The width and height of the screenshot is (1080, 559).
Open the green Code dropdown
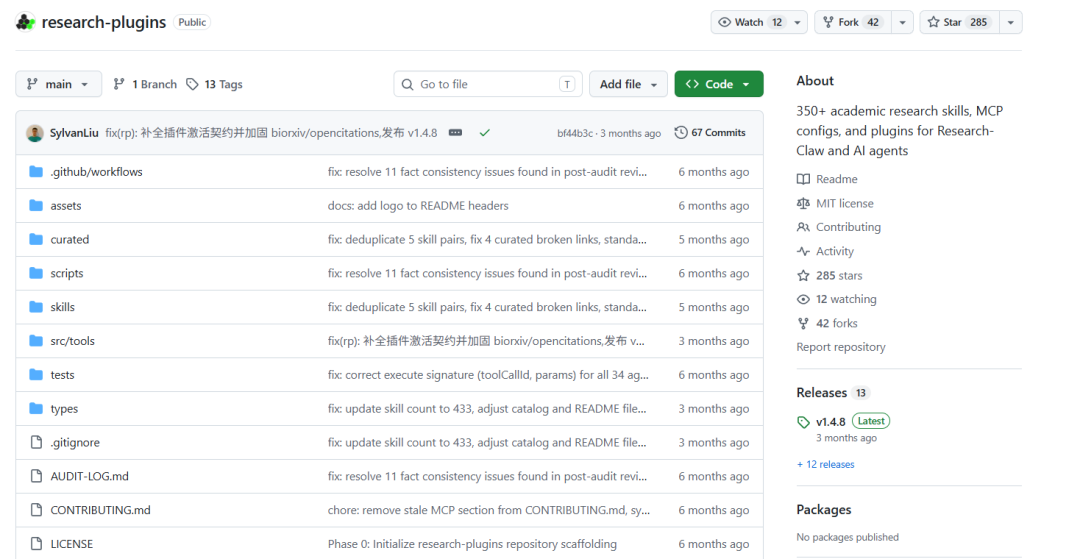[x=719, y=84]
